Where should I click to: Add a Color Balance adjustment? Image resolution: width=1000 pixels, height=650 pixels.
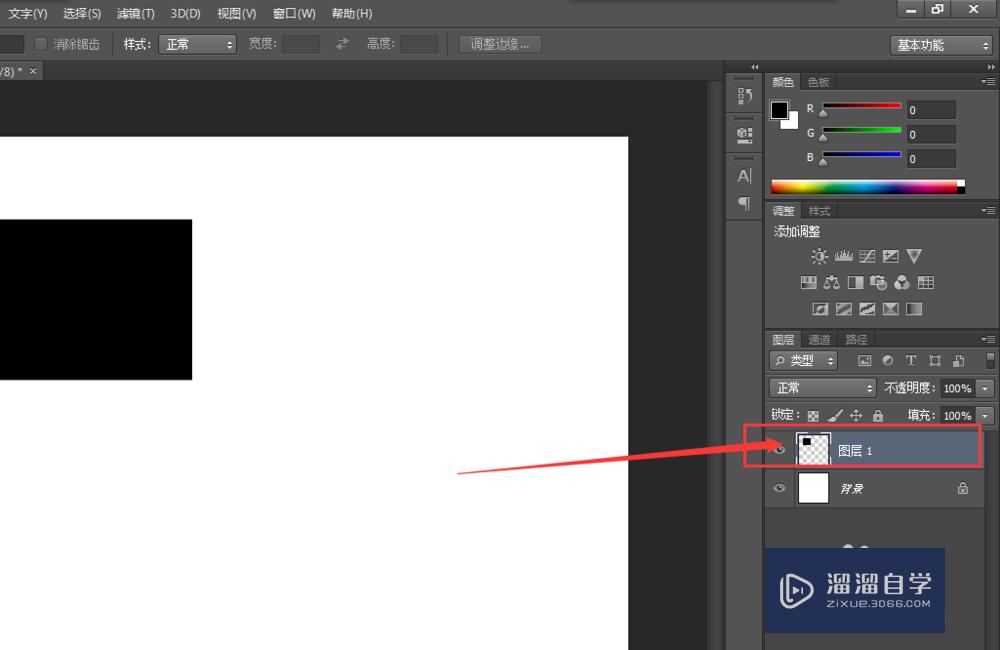click(x=832, y=283)
